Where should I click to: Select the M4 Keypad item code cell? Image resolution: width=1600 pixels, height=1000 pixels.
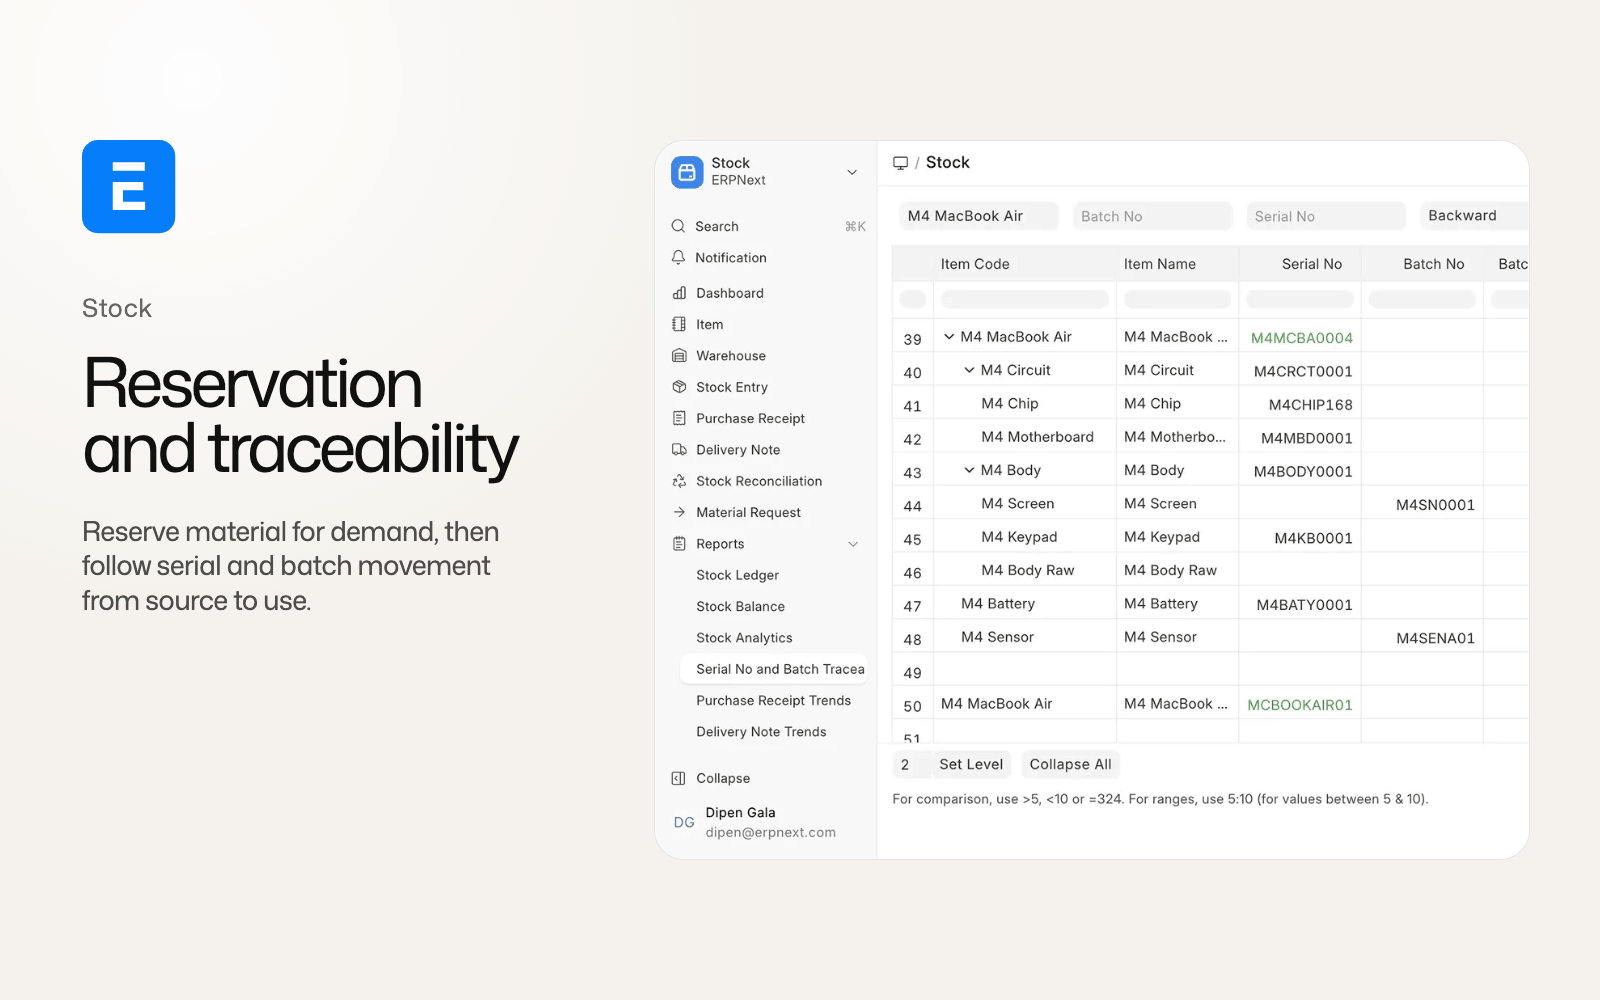click(1024, 537)
